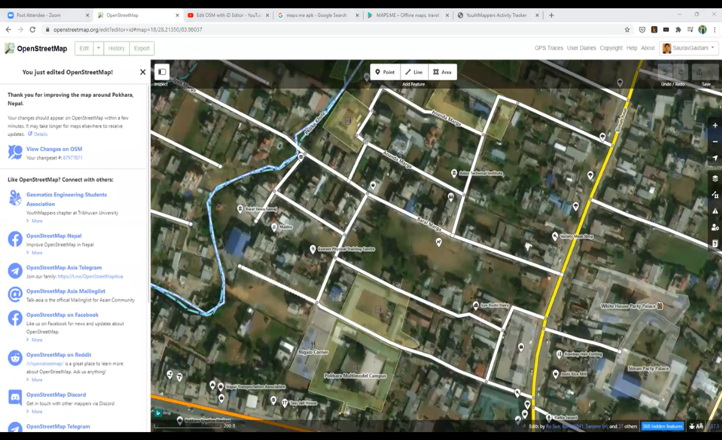This screenshot has width=722, height=440.
Task: Open the Help menu link
Action: click(x=632, y=48)
